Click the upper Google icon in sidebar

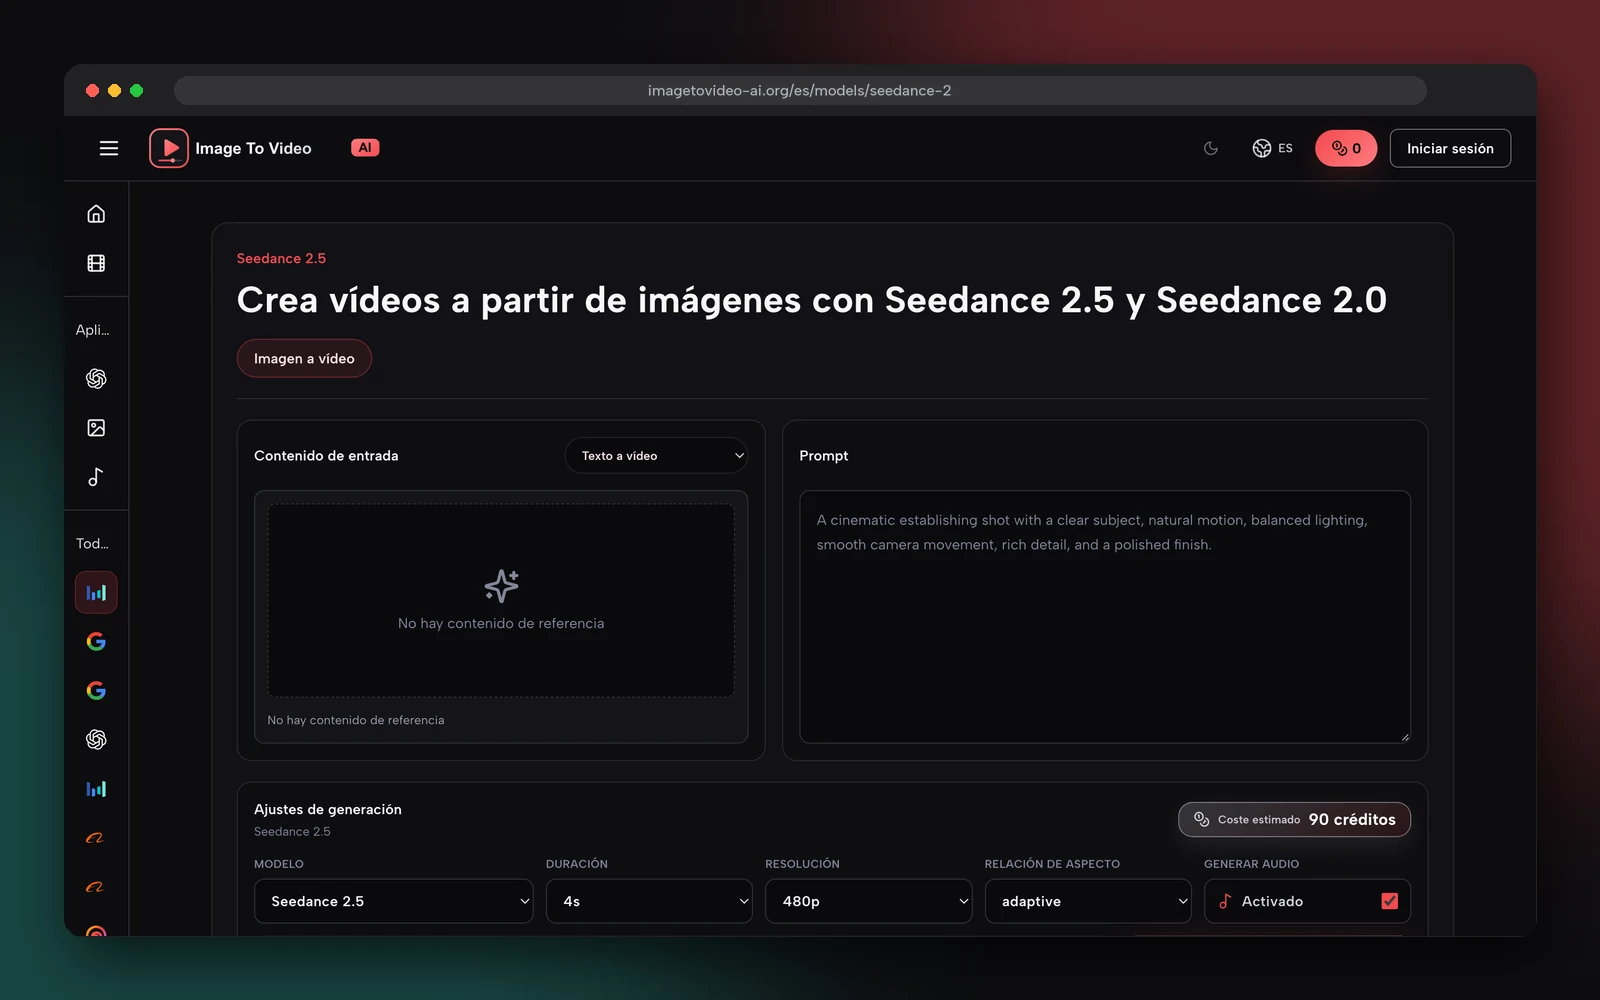pos(96,641)
